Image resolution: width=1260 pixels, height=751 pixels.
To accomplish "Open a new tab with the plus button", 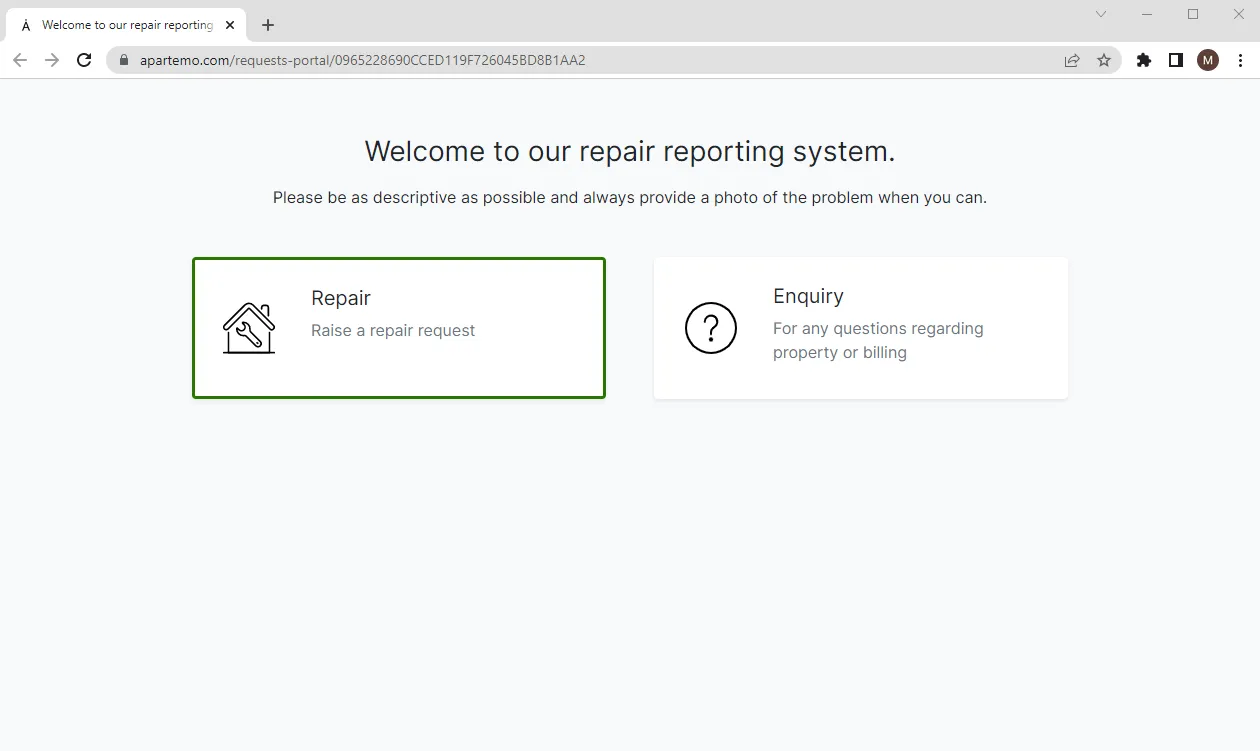I will point(267,25).
